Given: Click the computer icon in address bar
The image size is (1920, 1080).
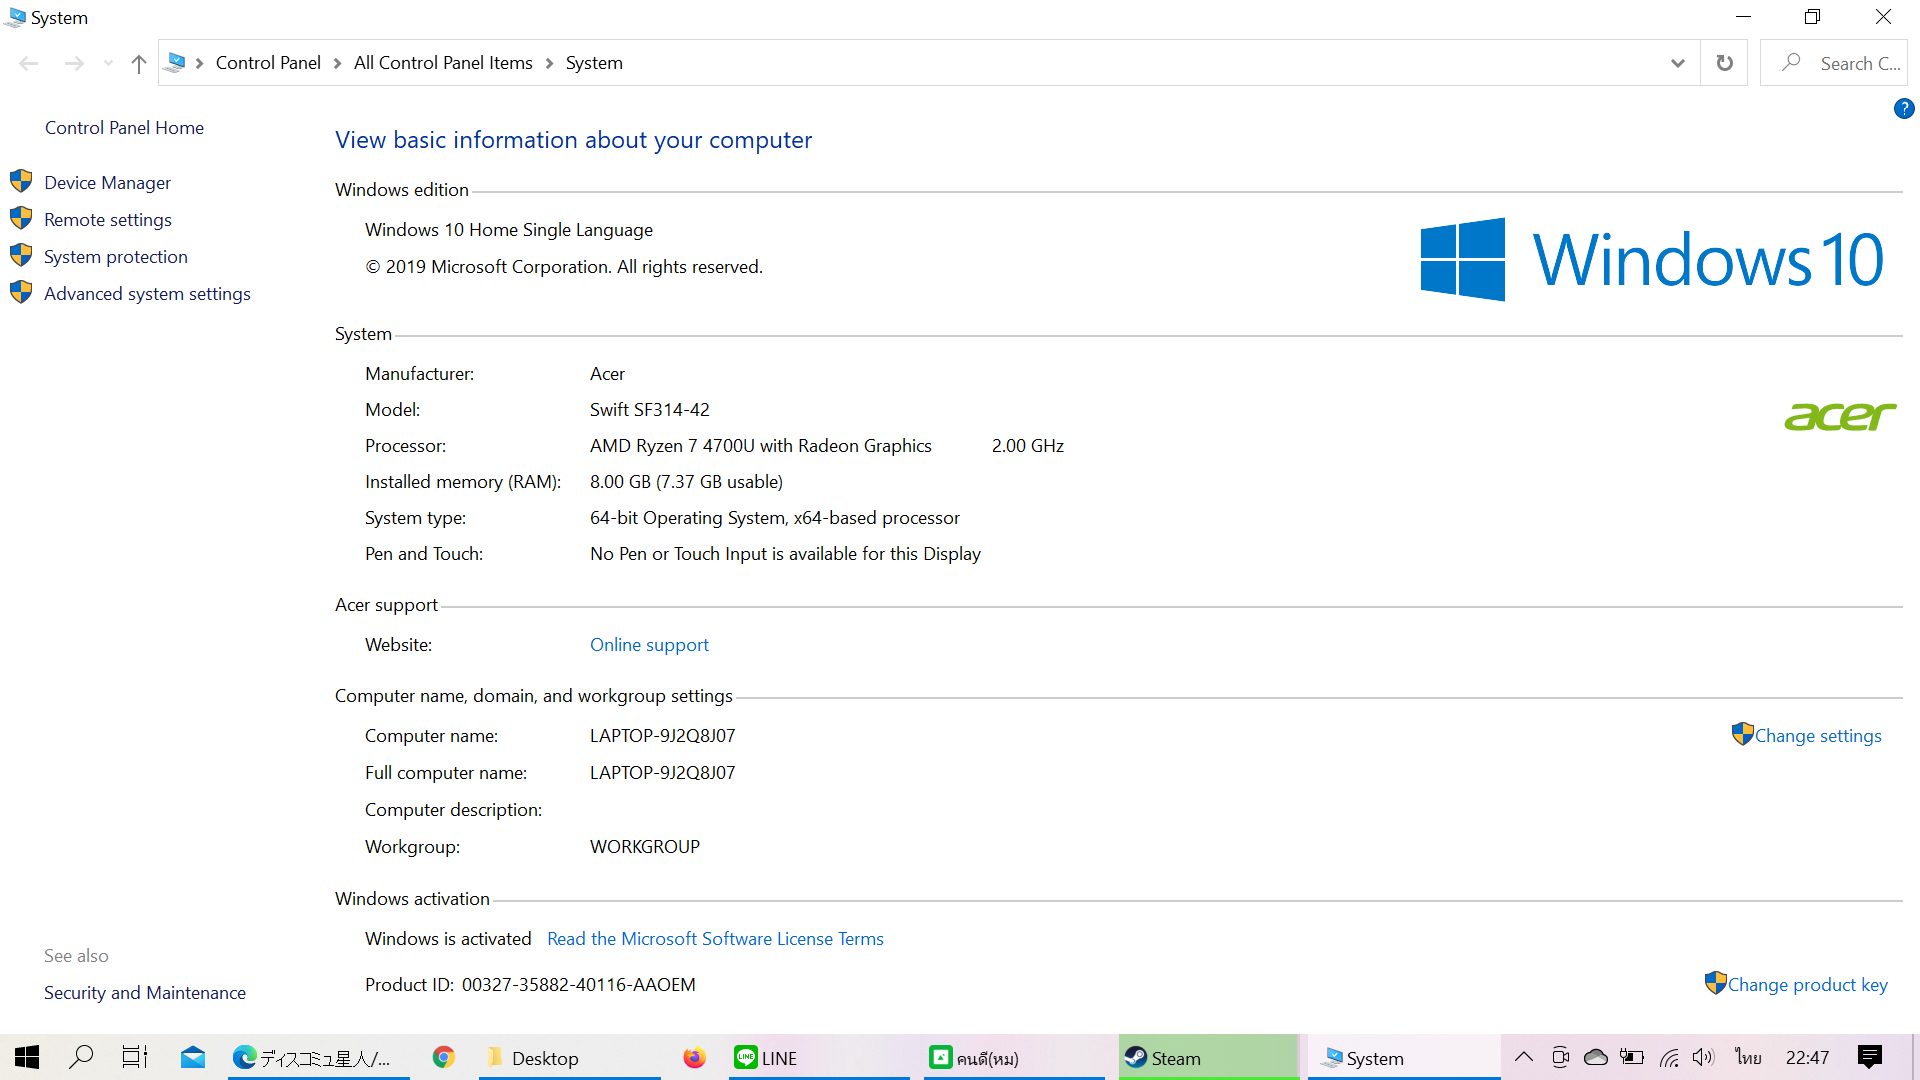Looking at the screenshot, I should tap(175, 62).
